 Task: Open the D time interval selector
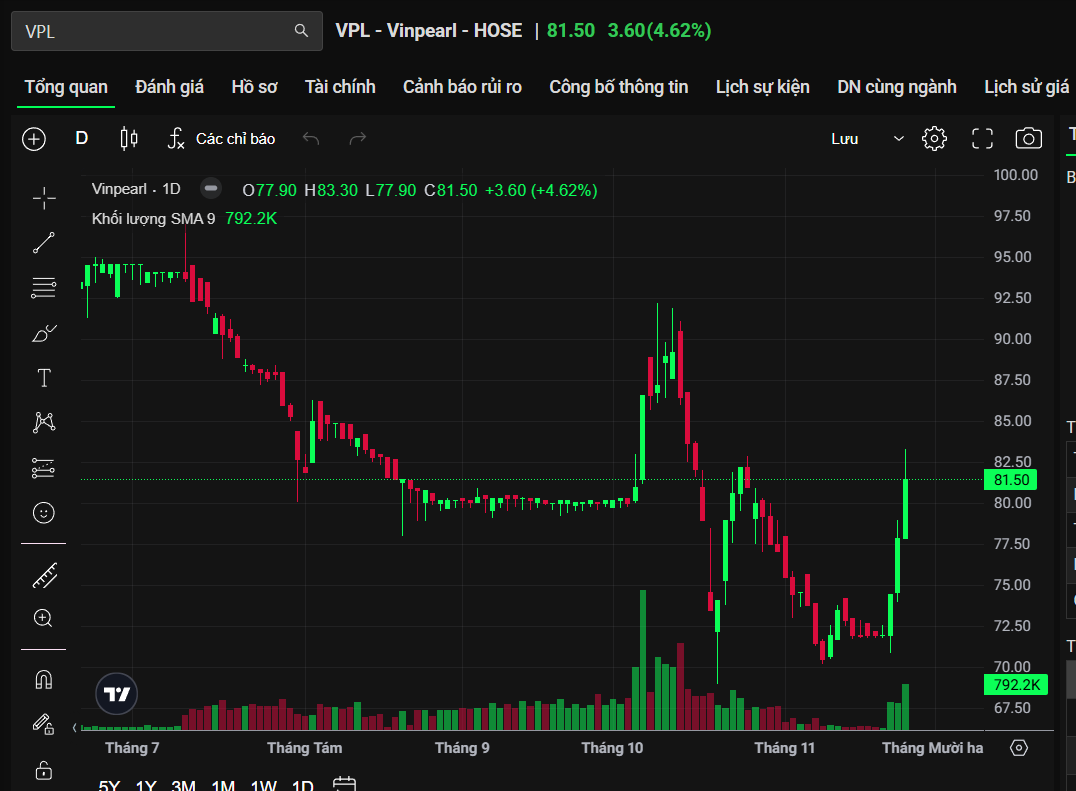(82, 139)
